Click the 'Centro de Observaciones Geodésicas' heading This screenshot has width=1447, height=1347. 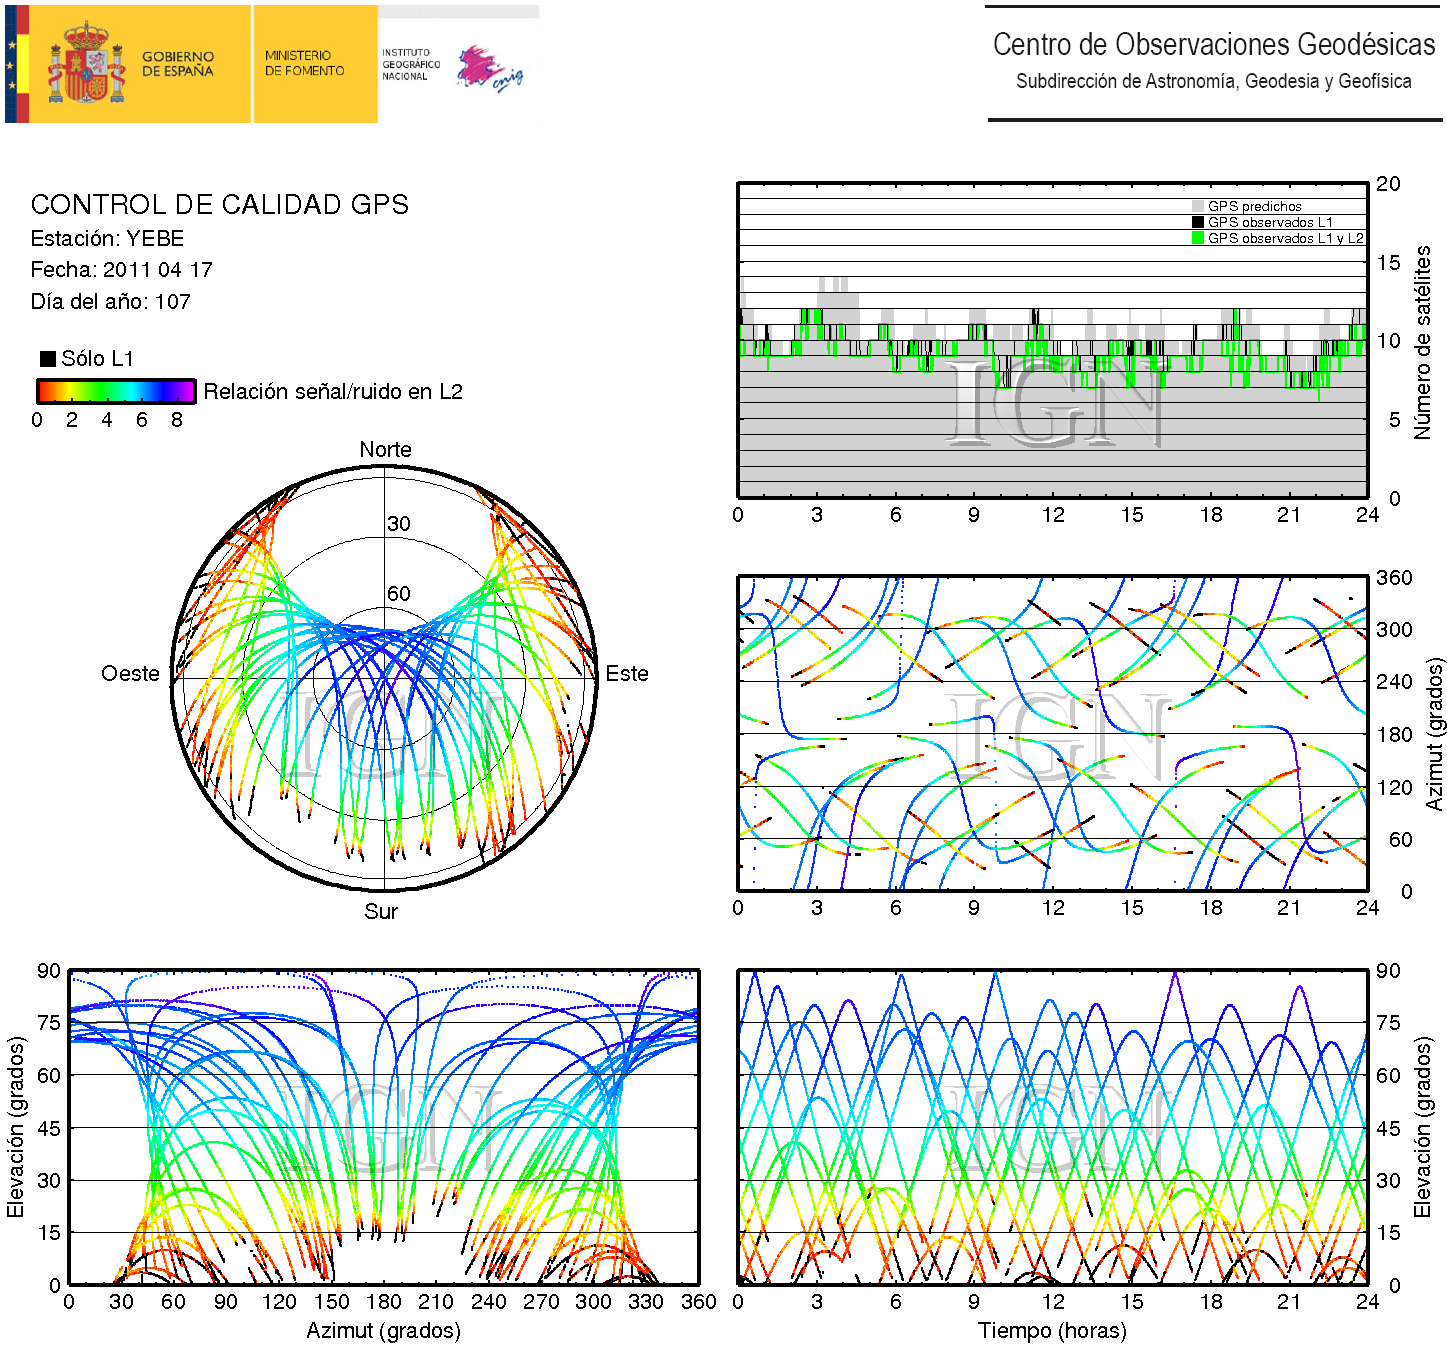tap(1213, 45)
